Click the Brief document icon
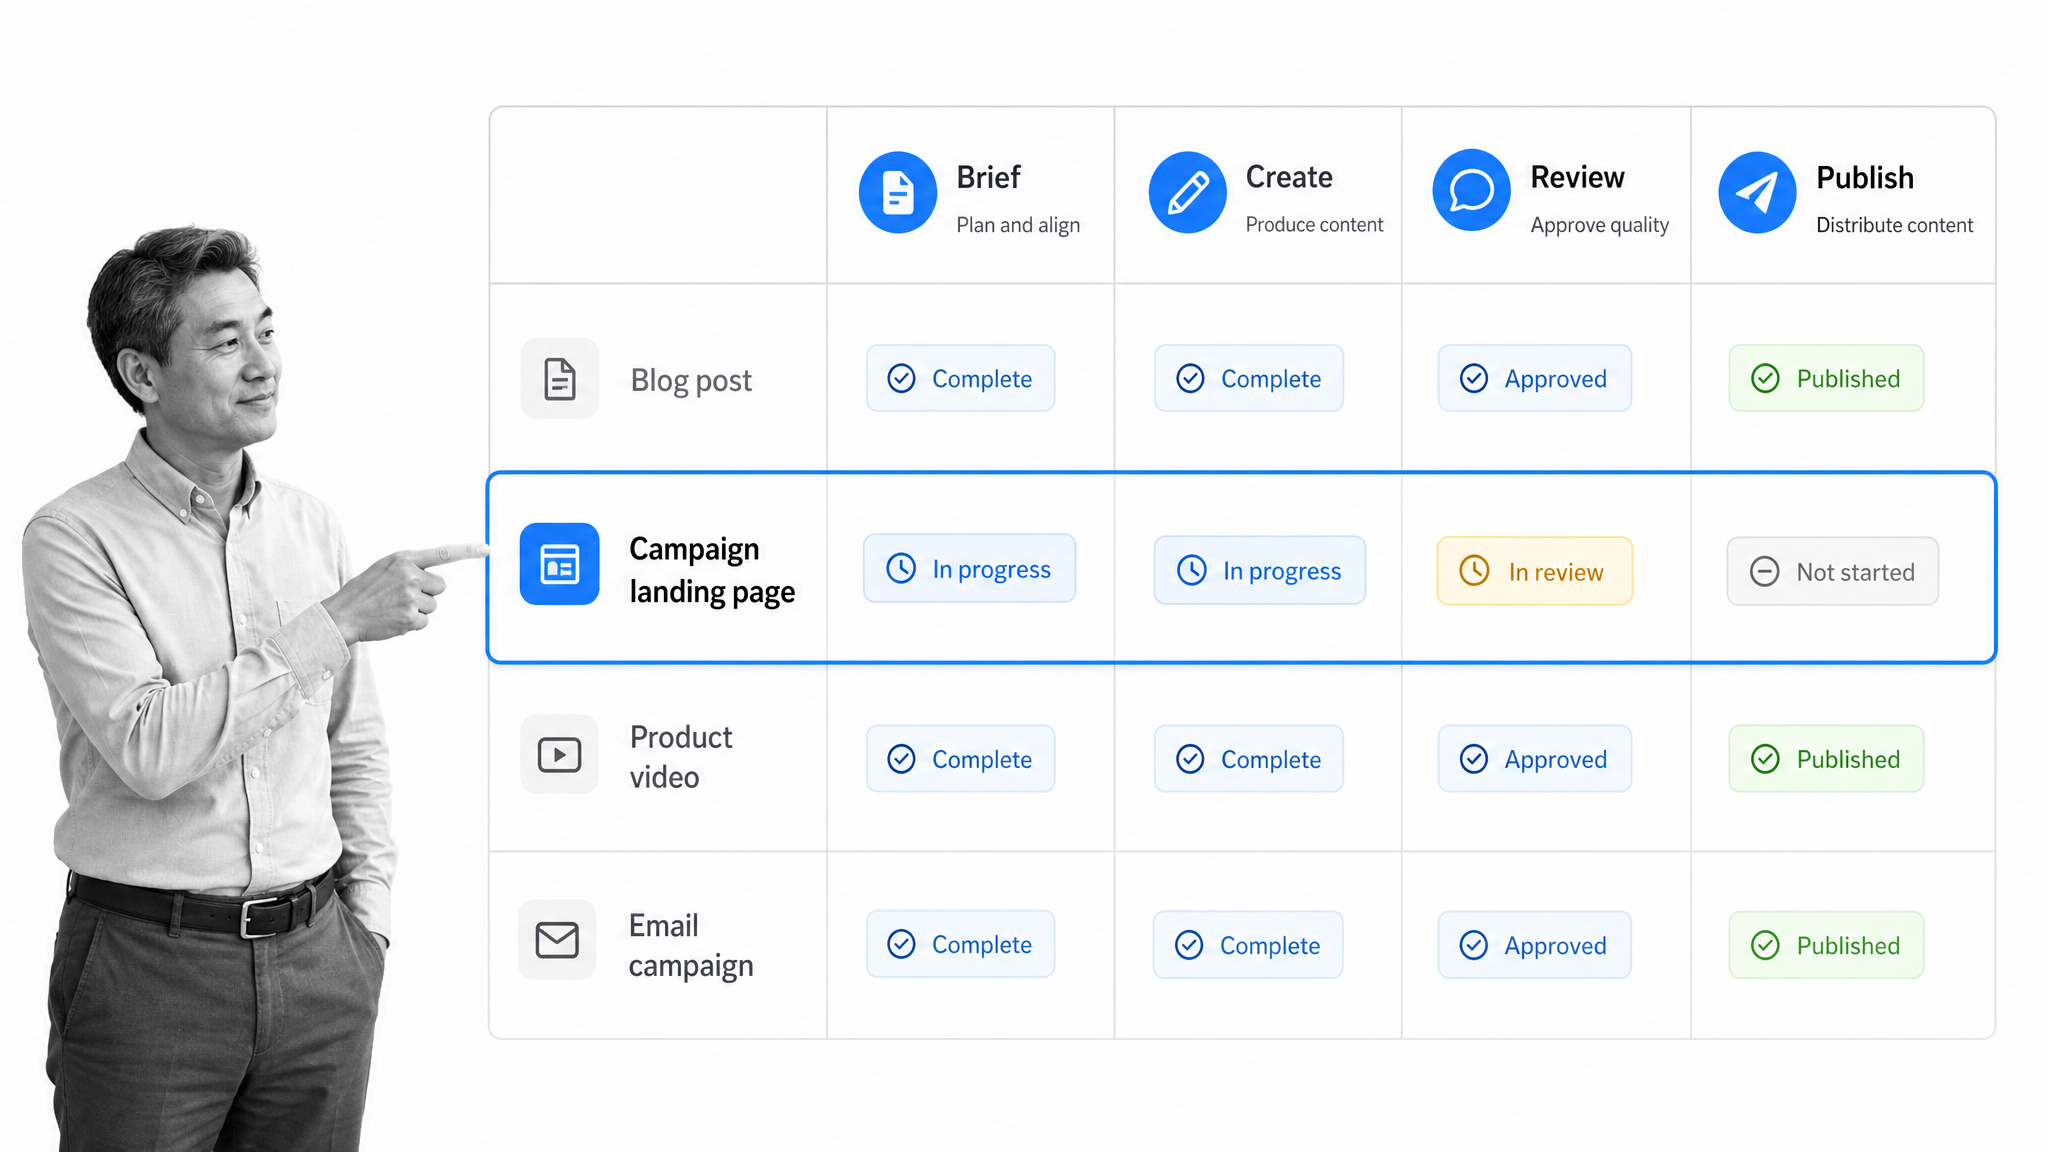The height and width of the screenshot is (1152, 2048). click(x=898, y=192)
